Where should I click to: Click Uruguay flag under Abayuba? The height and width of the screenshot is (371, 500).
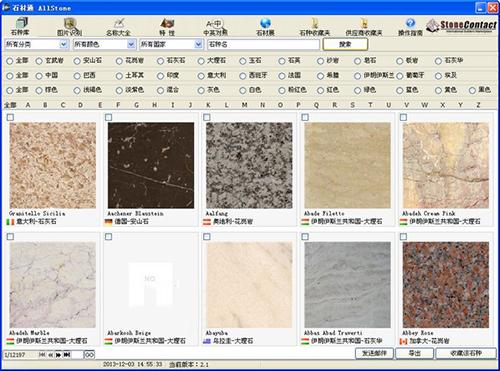207,341
